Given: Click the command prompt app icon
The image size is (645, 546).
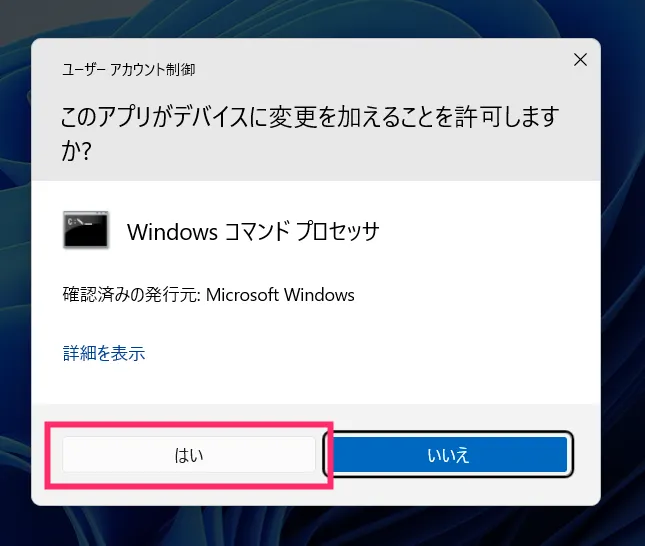Looking at the screenshot, I should tap(86, 230).
